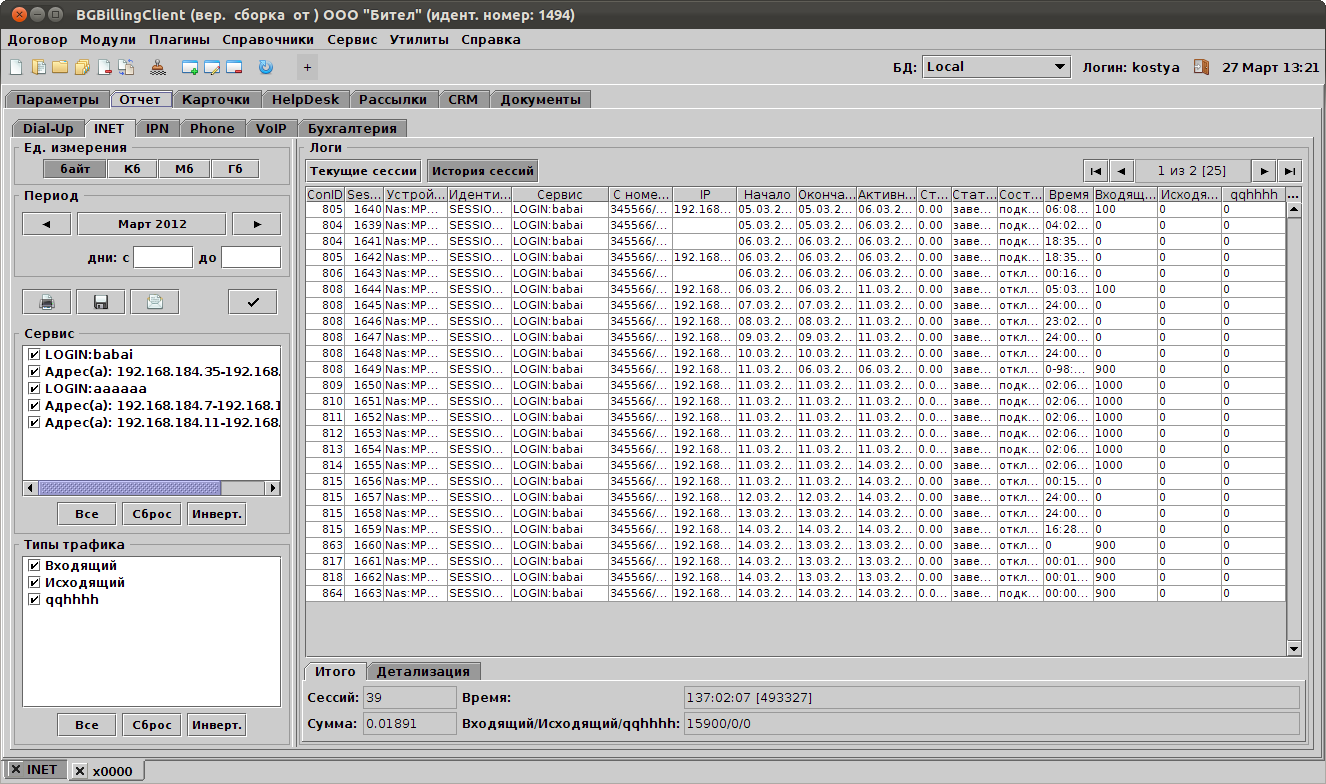1326x784 pixels.
Task: Click the floppy disk save button
Action: 100,302
